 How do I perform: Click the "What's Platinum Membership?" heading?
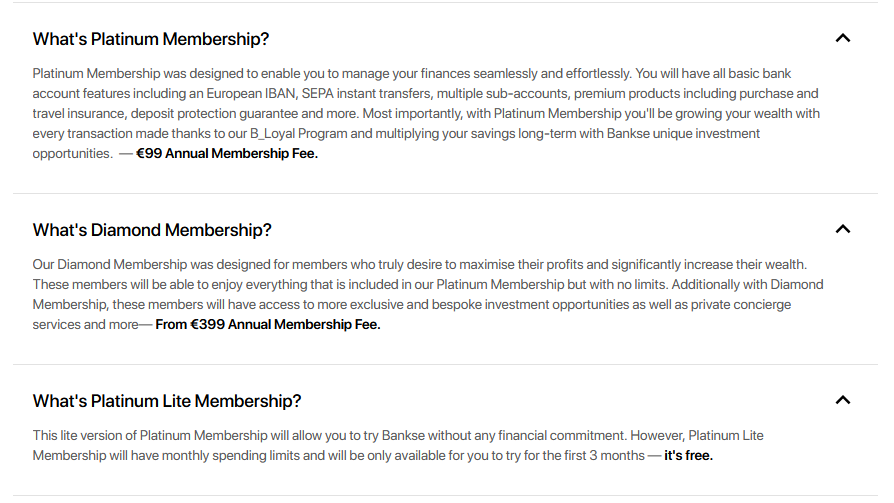[x=151, y=39]
